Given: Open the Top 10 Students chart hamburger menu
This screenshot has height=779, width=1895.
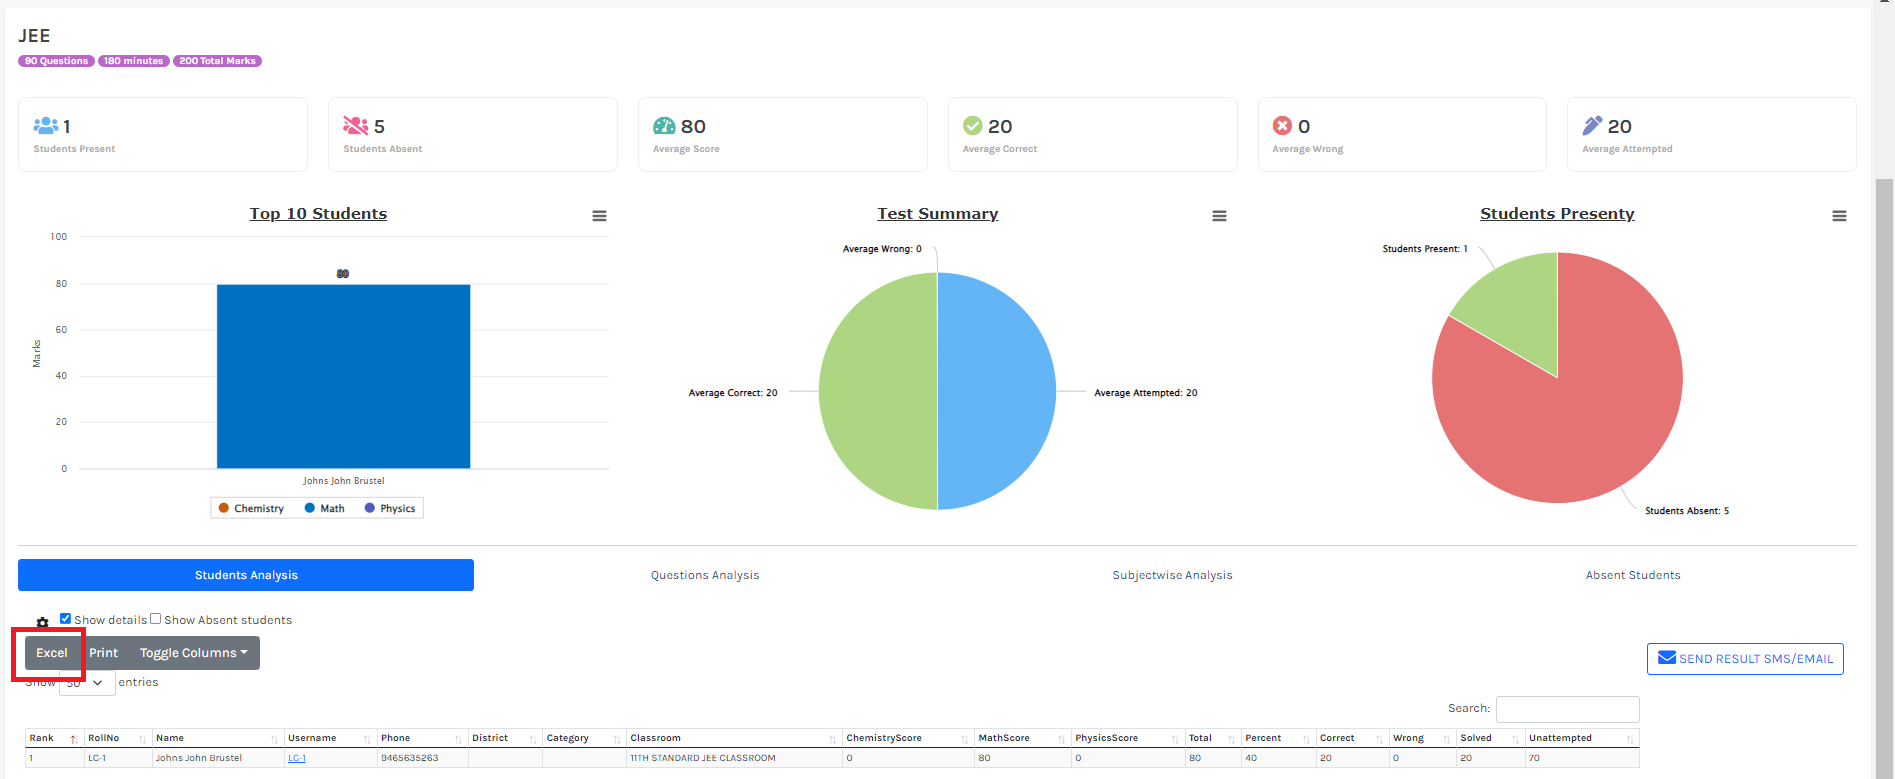Looking at the screenshot, I should pos(599,216).
